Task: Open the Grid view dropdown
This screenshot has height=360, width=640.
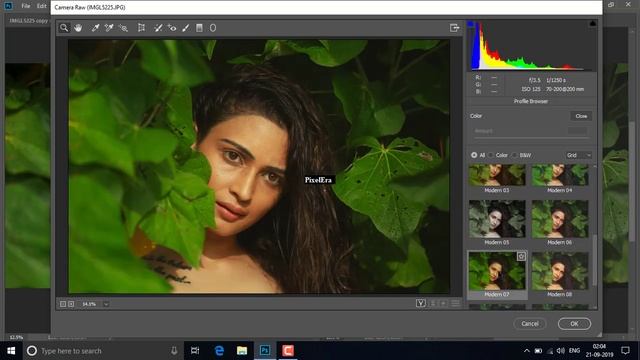Action: (x=578, y=155)
